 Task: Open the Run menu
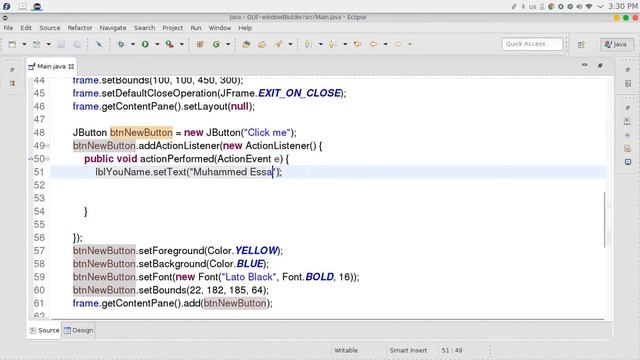(x=196, y=28)
